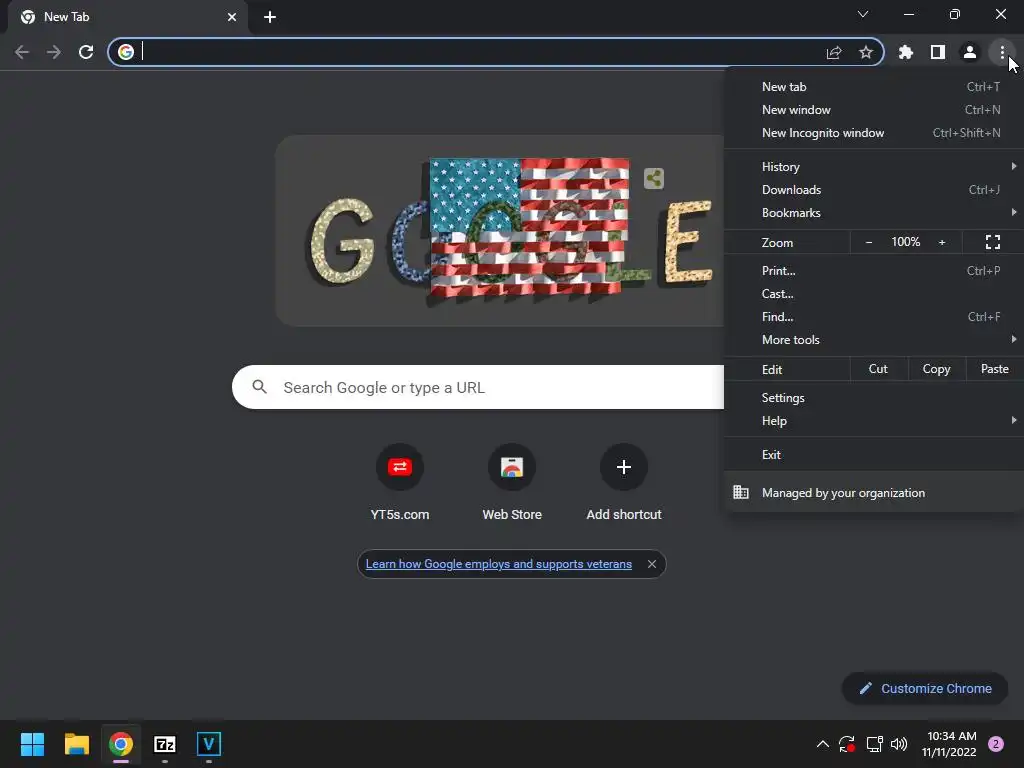Open the Web Store shortcut
This screenshot has width=1024, height=768.
coord(512,483)
